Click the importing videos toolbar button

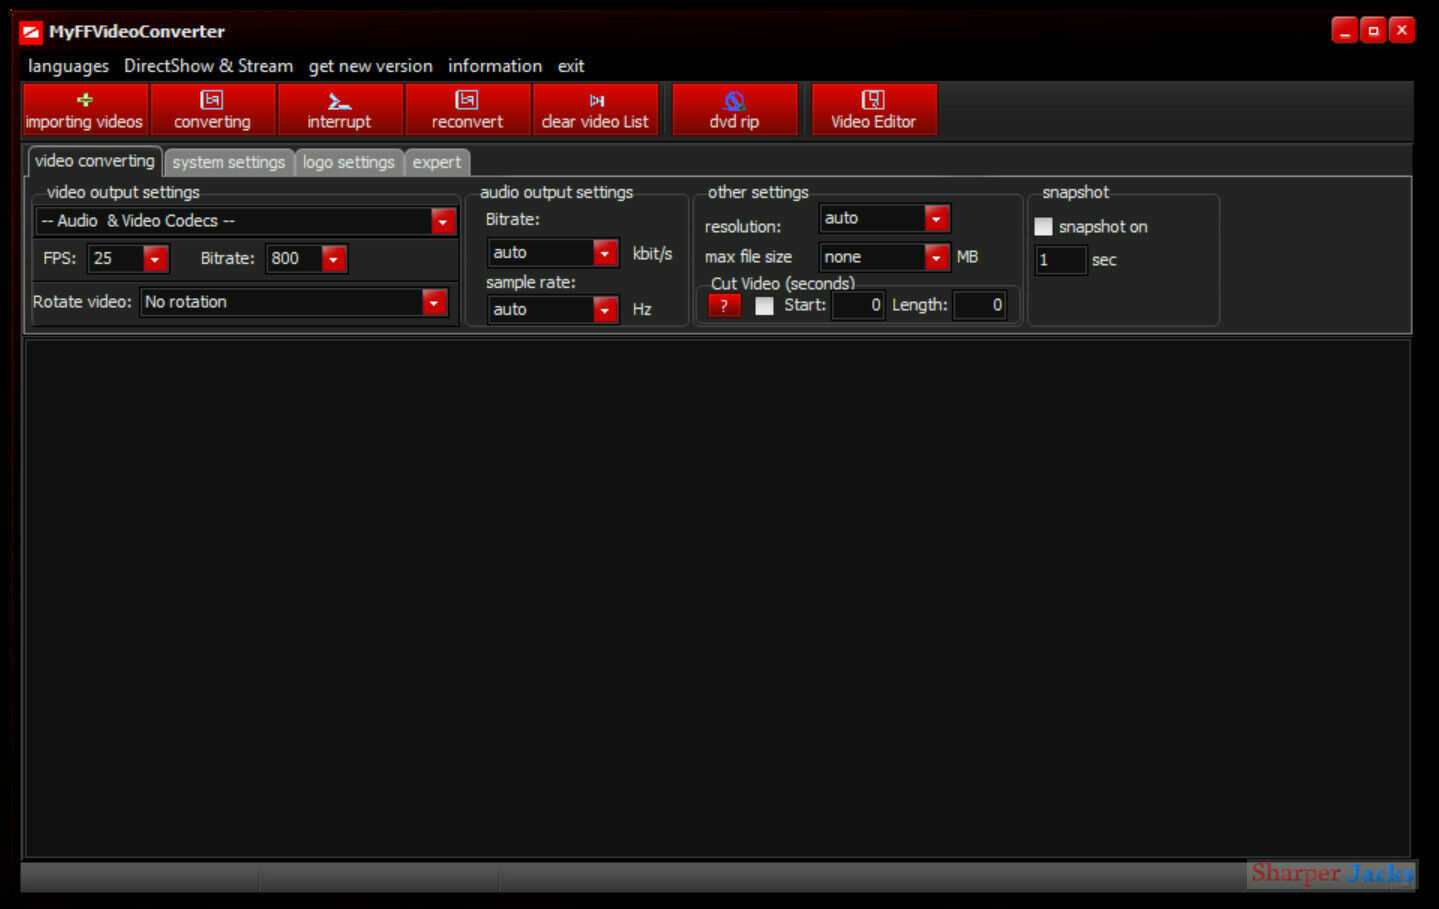[x=85, y=109]
